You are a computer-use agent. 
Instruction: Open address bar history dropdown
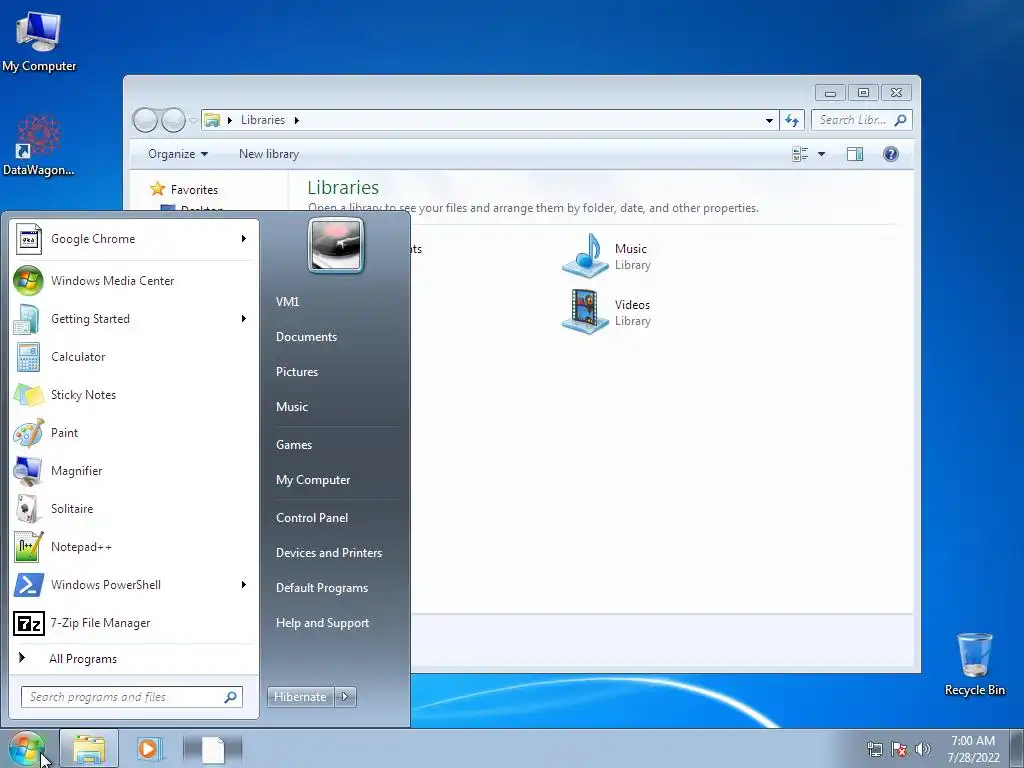(769, 120)
